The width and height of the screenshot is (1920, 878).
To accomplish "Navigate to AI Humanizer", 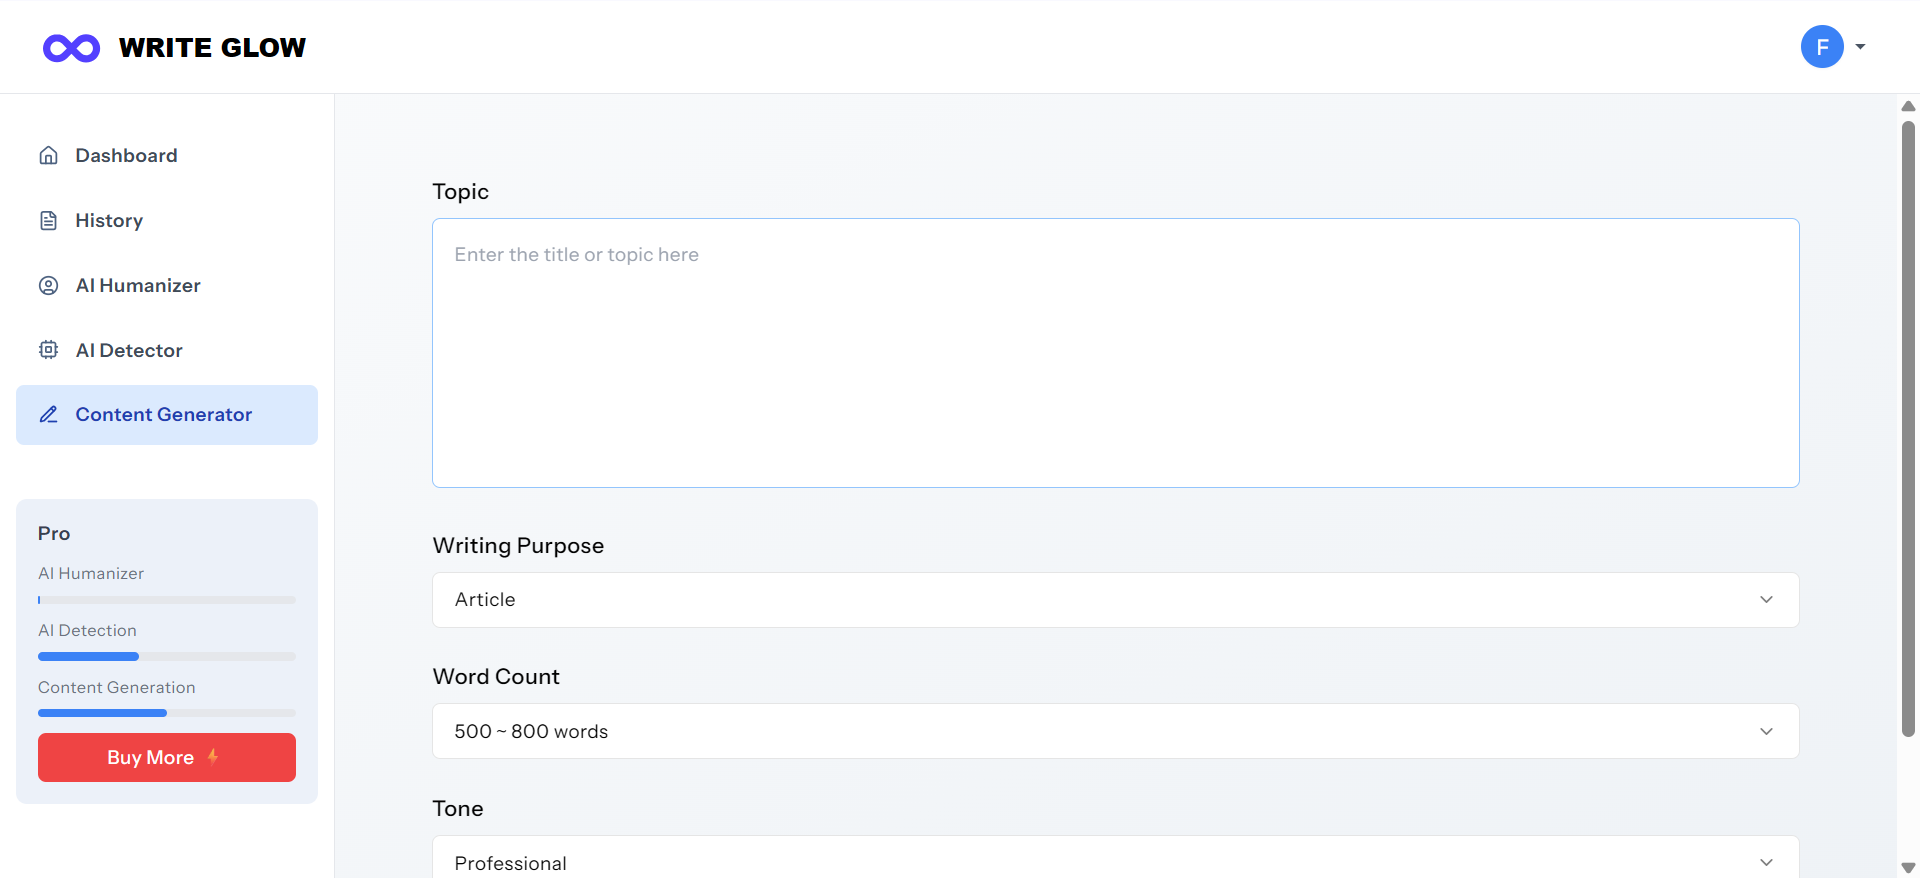I will (167, 285).
